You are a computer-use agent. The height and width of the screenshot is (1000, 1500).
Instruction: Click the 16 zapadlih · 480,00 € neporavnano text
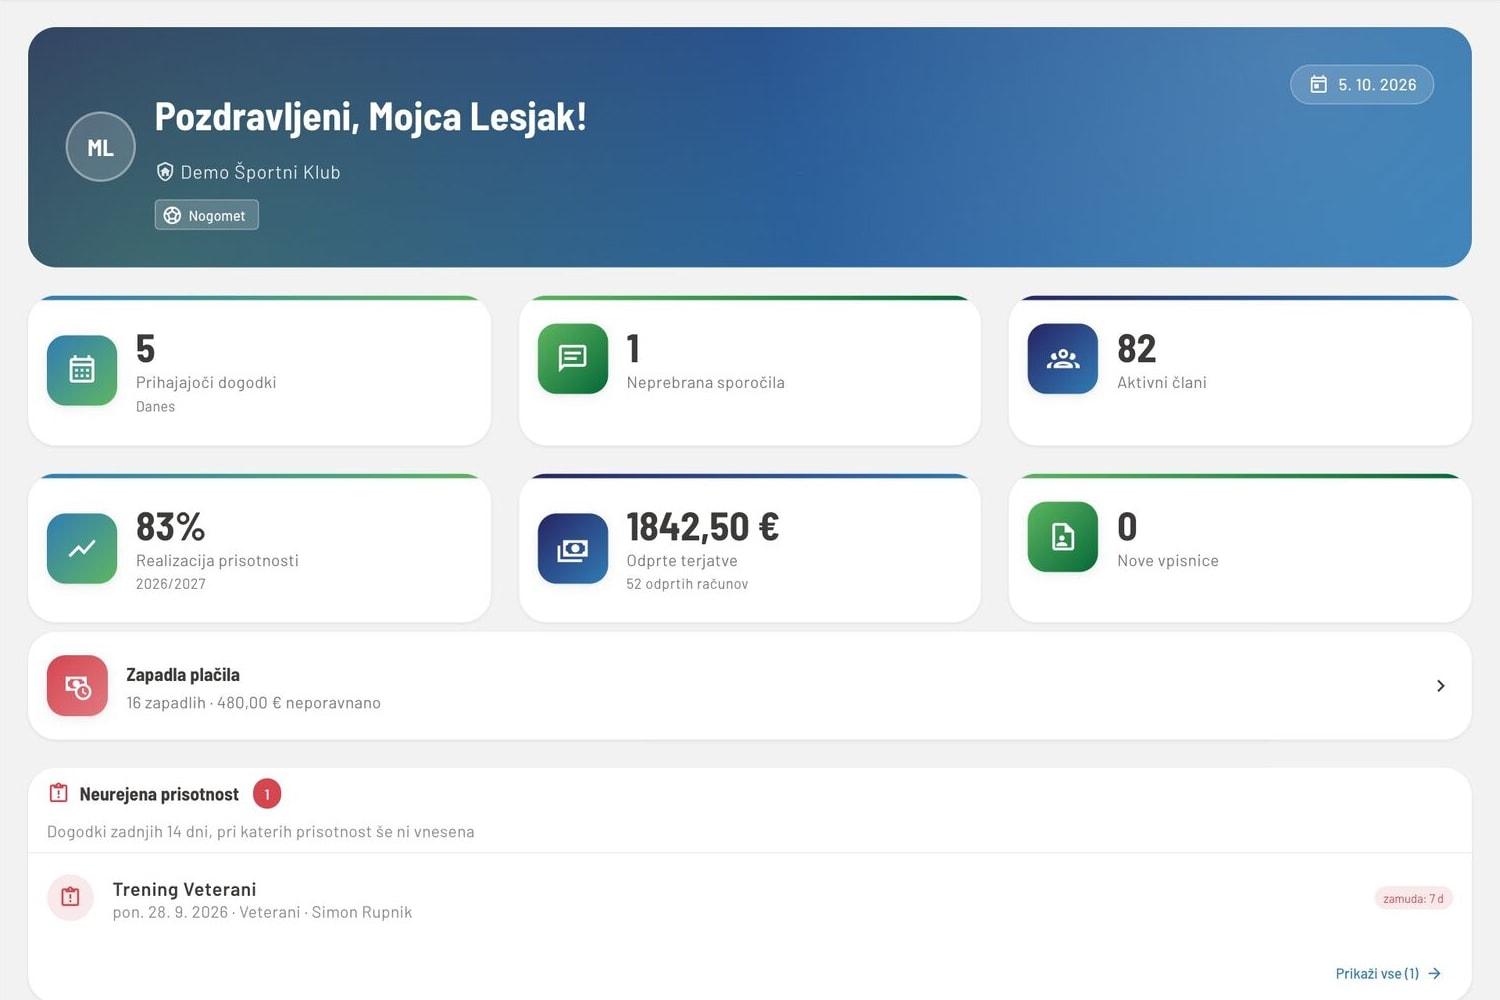(x=254, y=703)
